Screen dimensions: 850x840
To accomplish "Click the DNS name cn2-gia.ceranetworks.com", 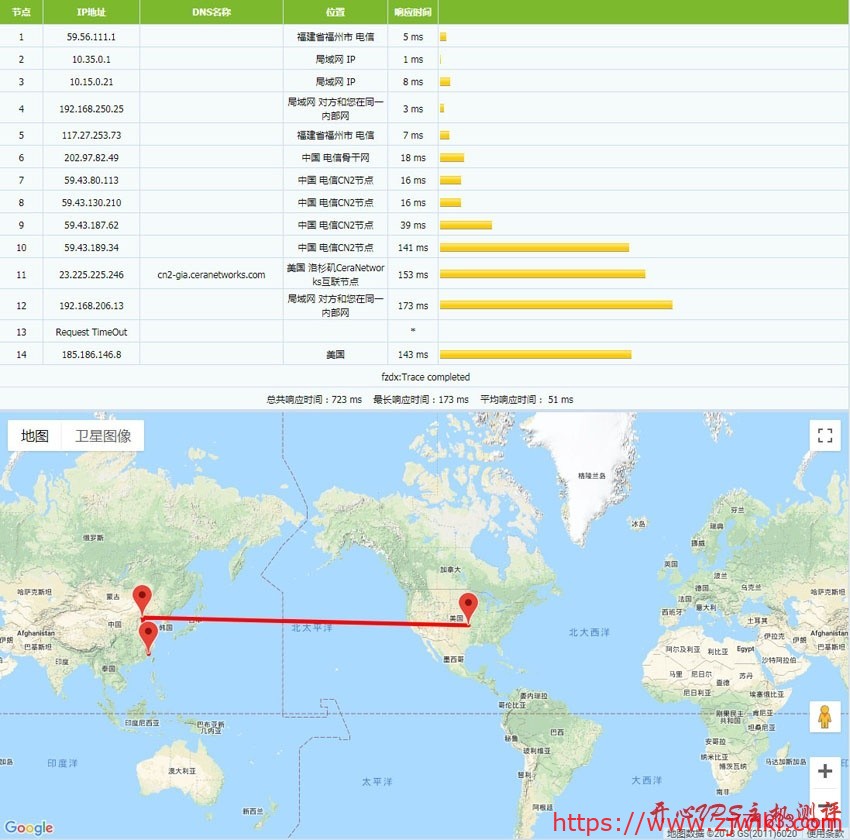I will 210,274.
